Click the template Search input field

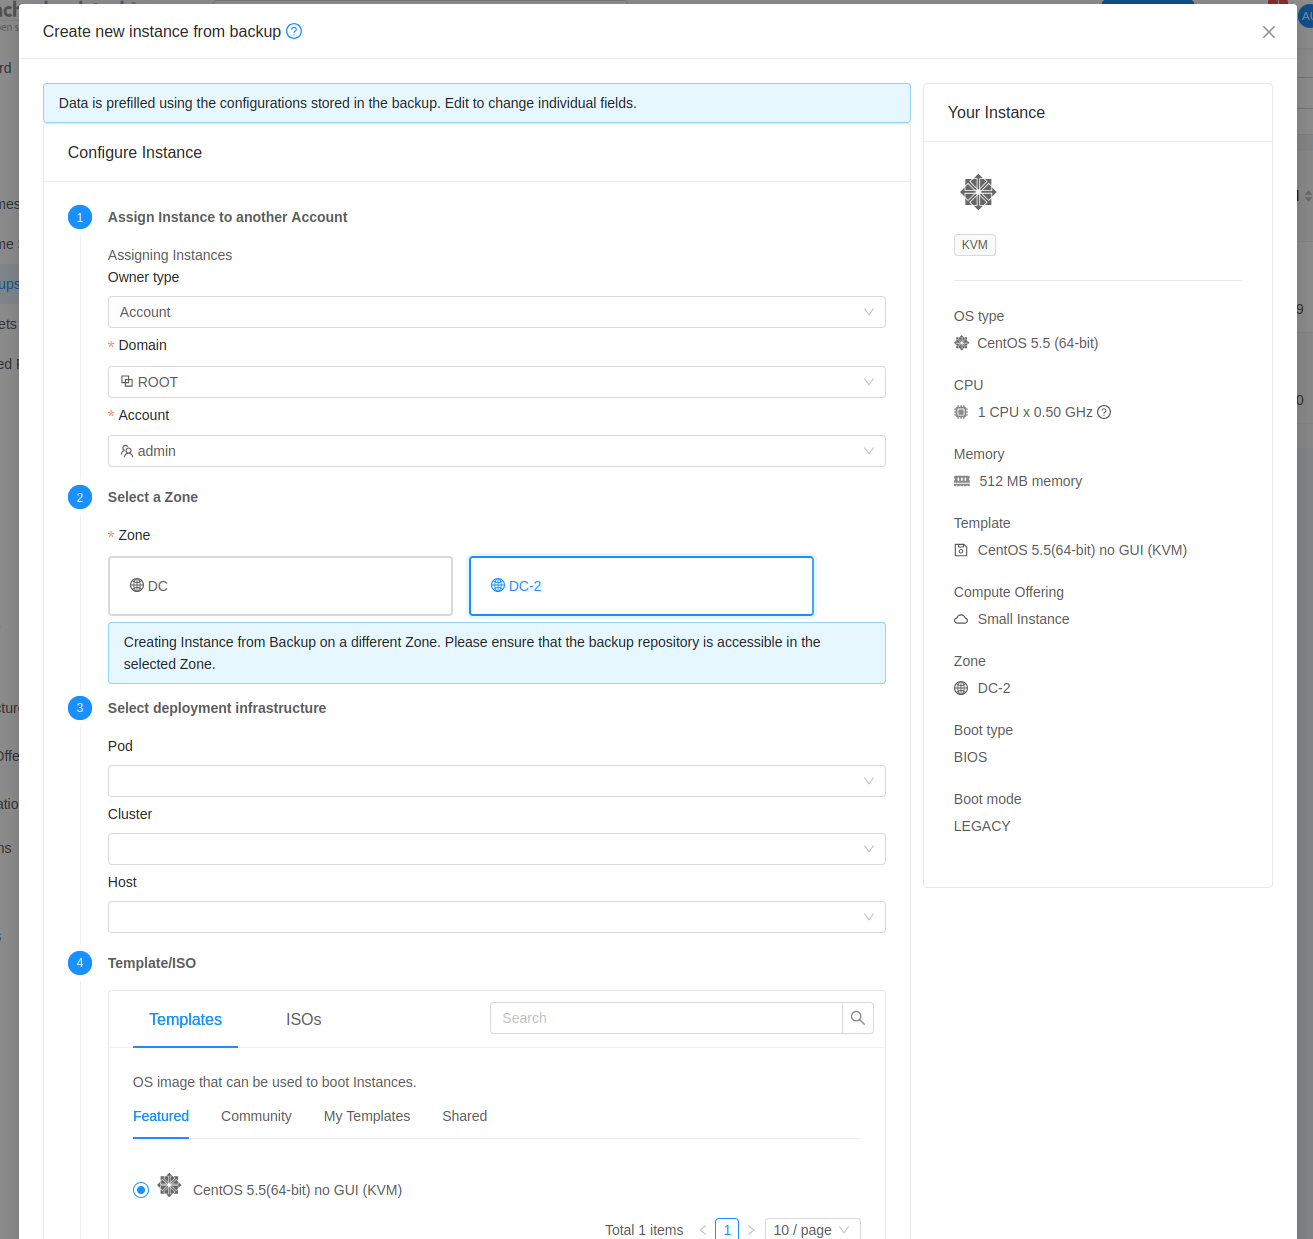click(x=666, y=1018)
